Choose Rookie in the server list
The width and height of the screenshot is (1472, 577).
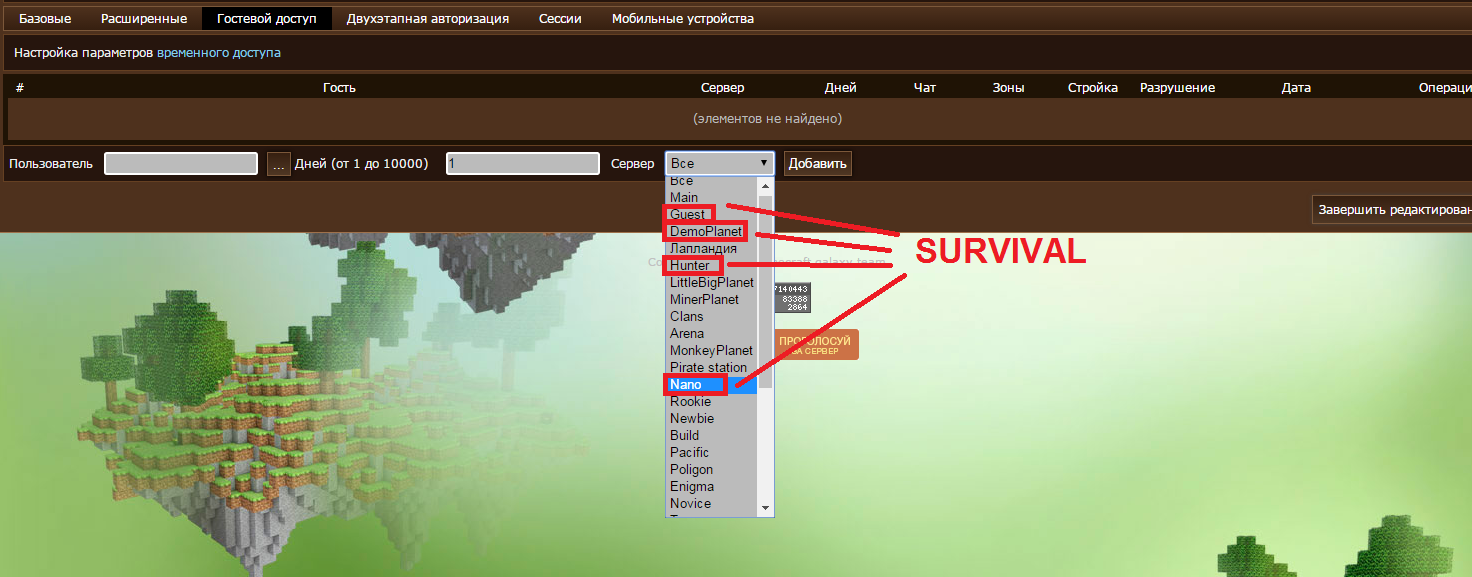[x=712, y=401]
